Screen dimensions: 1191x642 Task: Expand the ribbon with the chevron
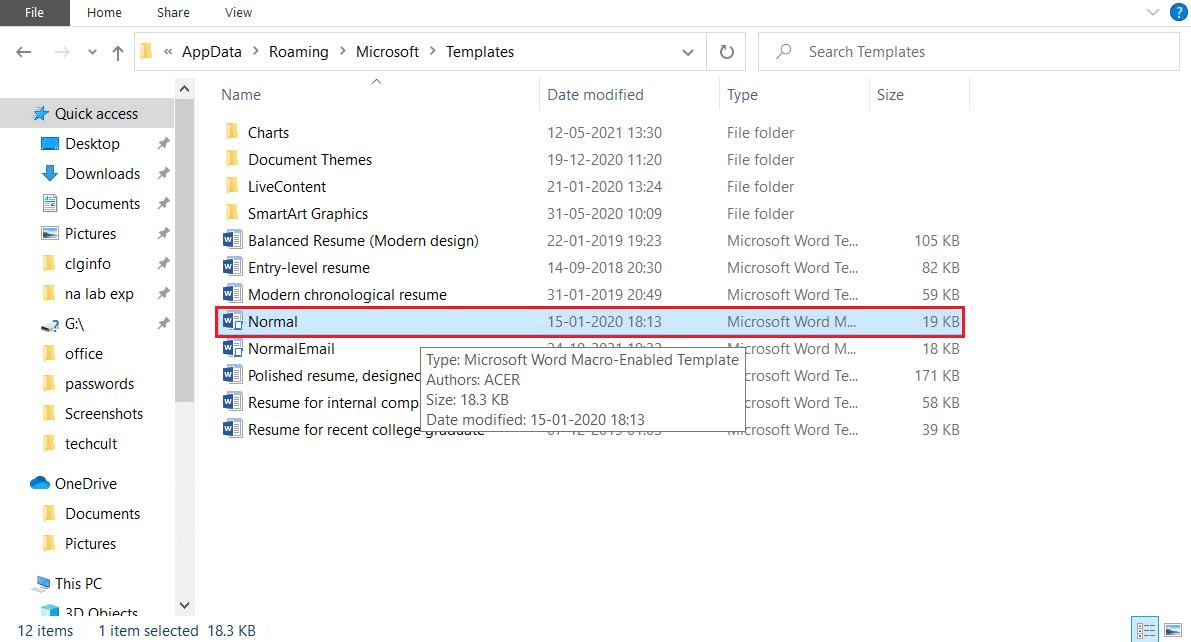1152,12
